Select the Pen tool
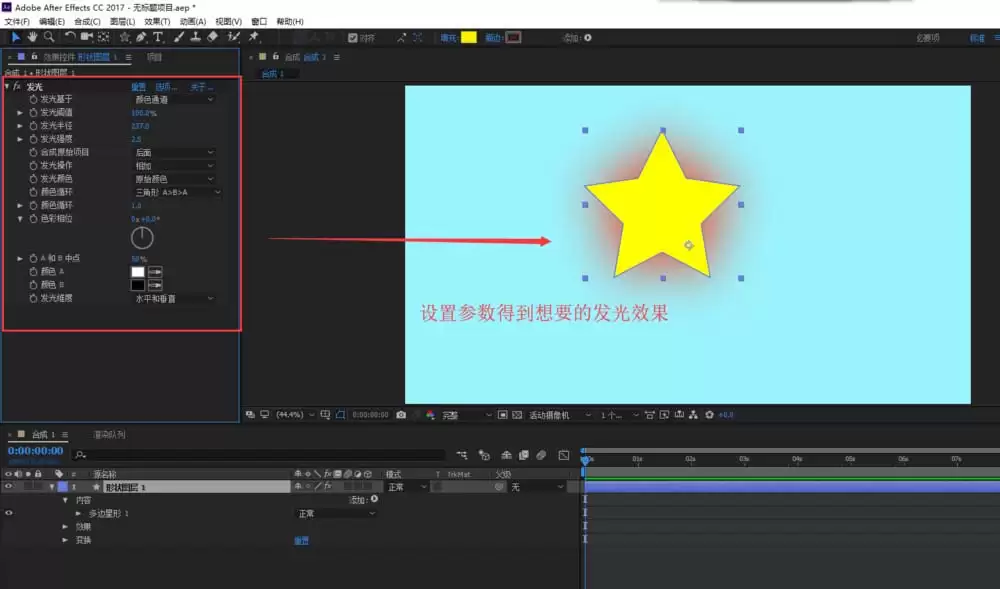The height and width of the screenshot is (589, 1000). (x=141, y=38)
